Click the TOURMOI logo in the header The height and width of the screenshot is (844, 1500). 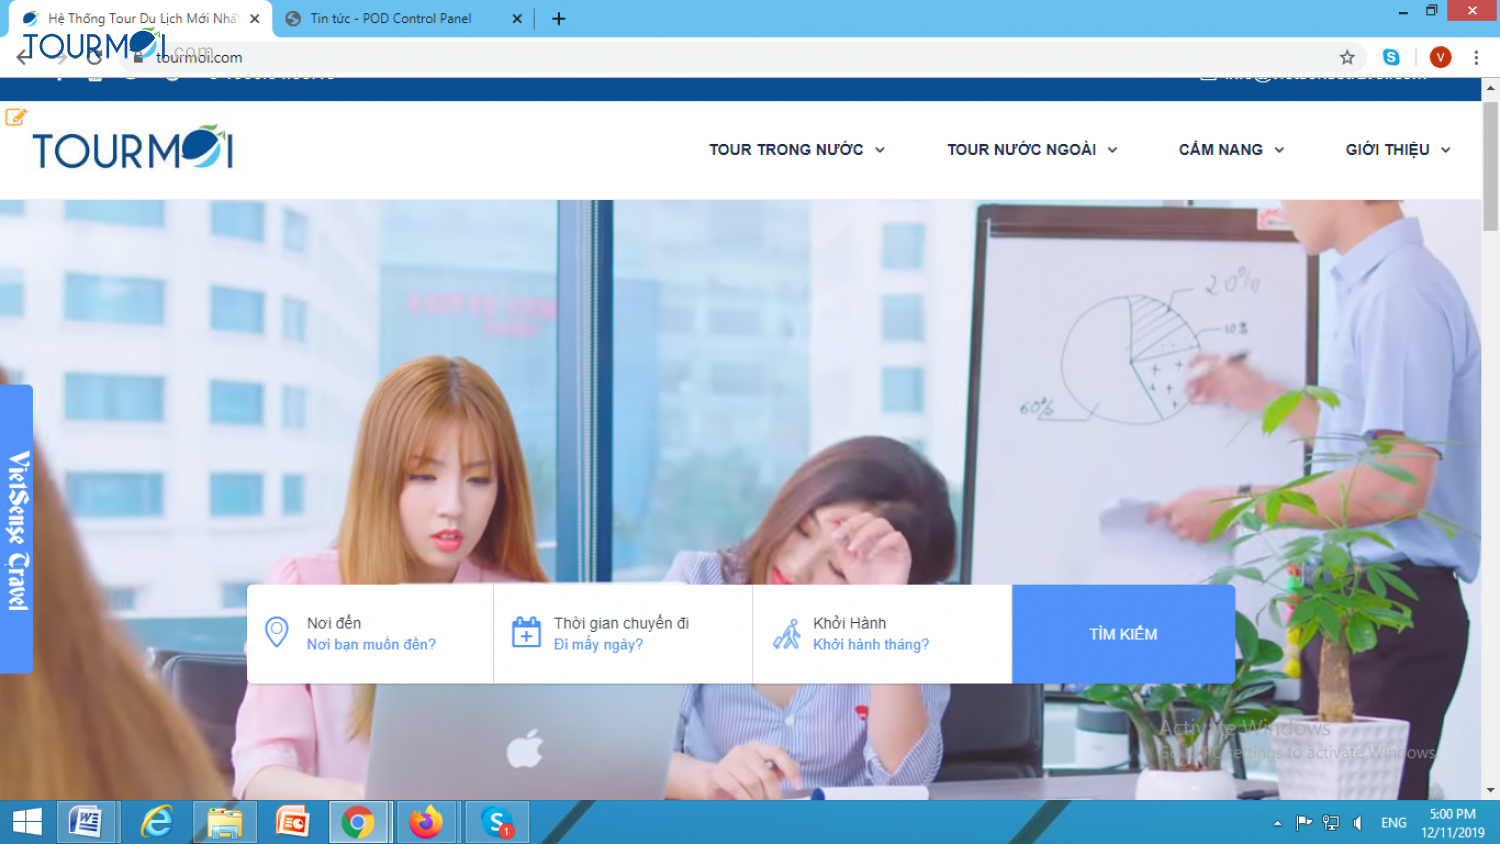point(132,149)
